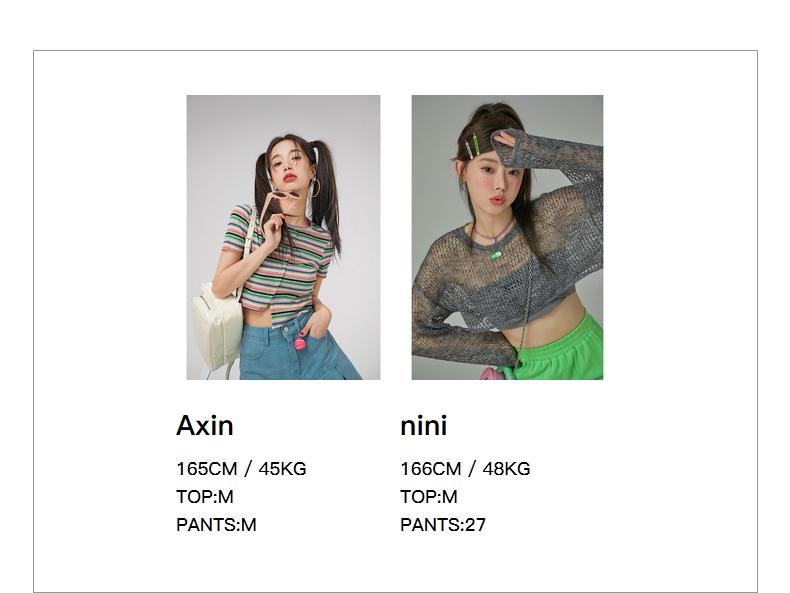This screenshot has height=593, width=790.
Task: Click the pink ball keychain on the jeans
Action: click(x=300, y=344)
